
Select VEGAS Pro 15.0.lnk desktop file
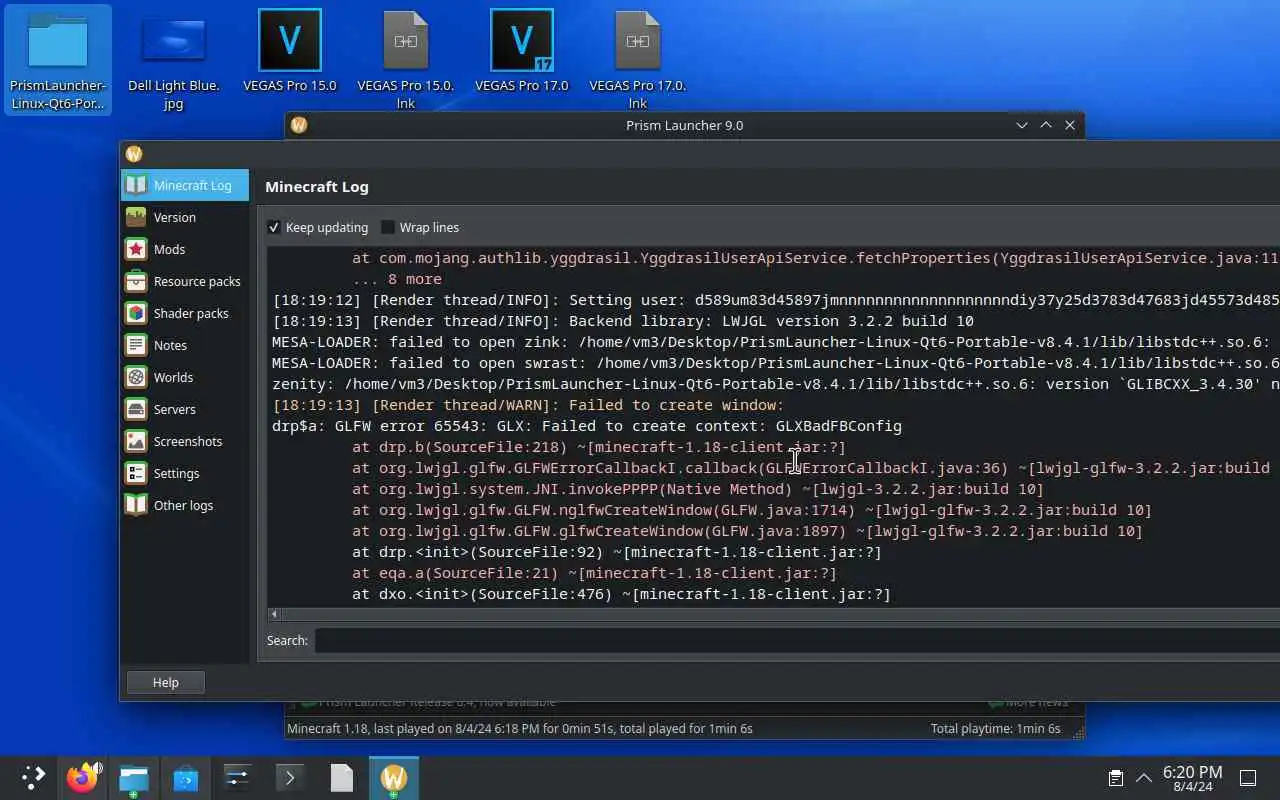(x=406, y=59)
